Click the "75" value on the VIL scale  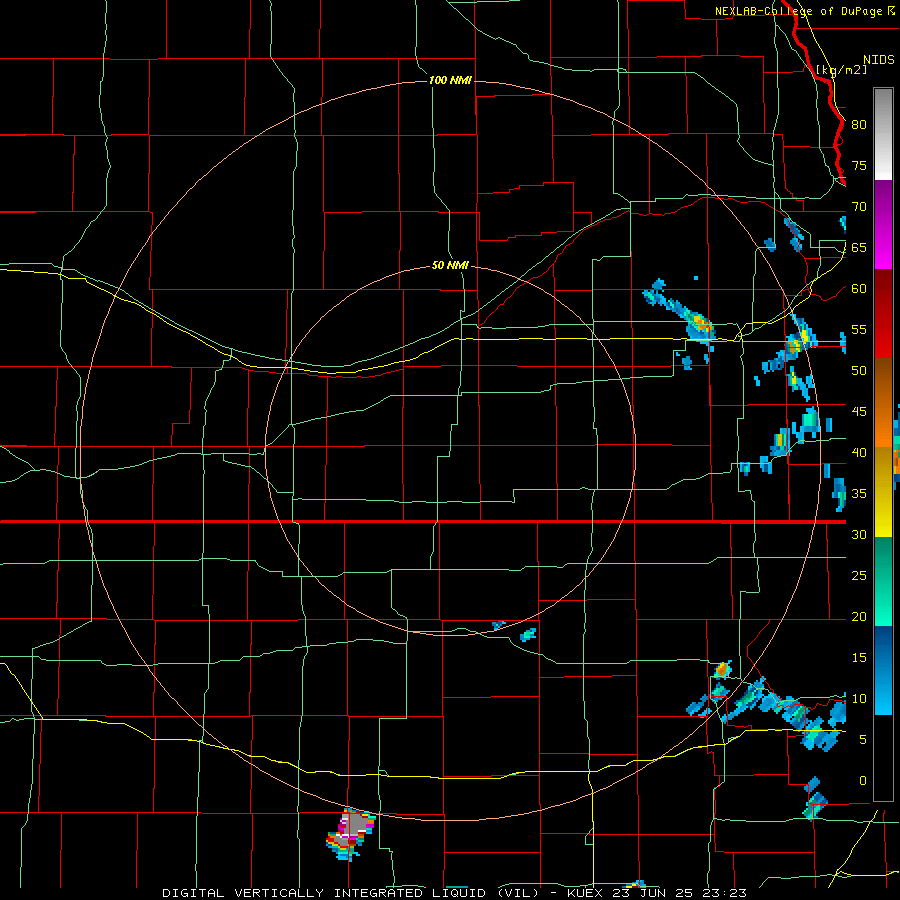pyautogui.click(x=859, y=166)
